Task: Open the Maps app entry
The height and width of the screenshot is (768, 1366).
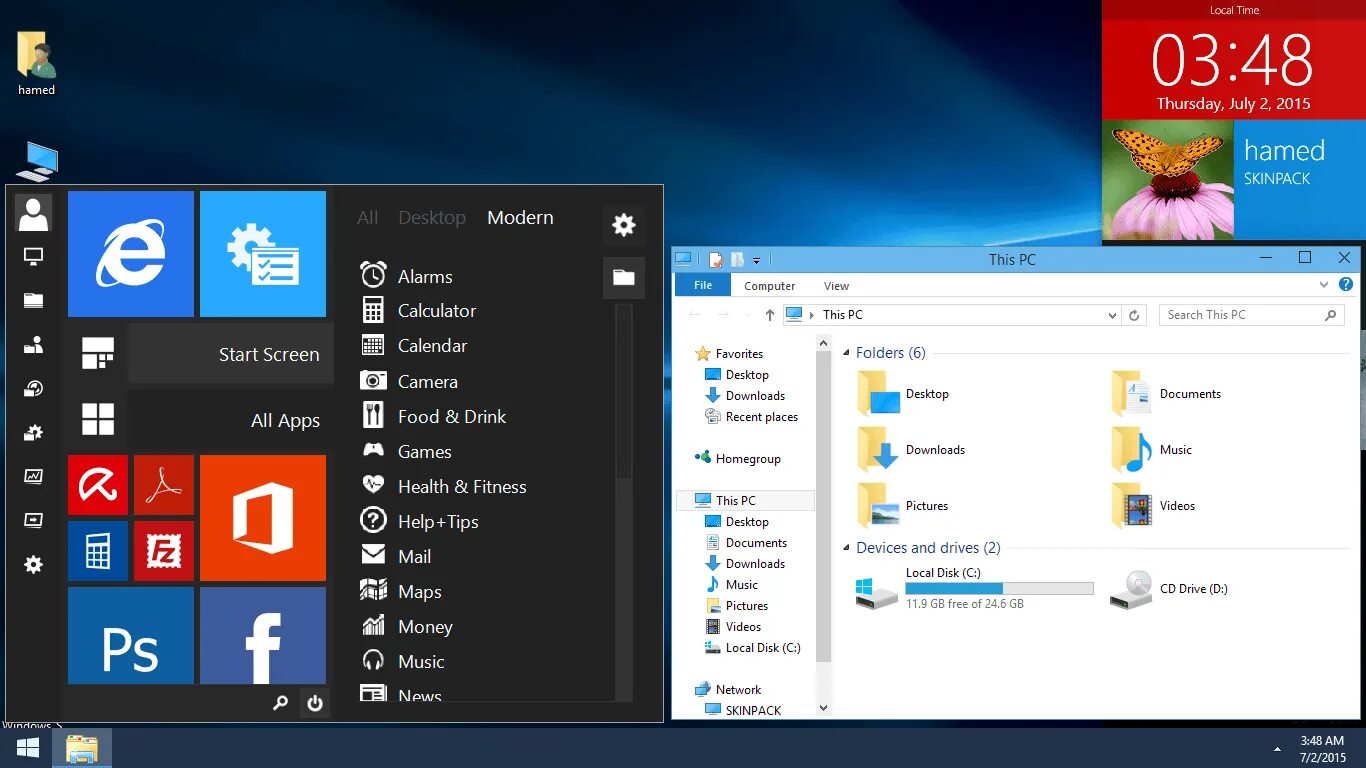Action: 401,591
